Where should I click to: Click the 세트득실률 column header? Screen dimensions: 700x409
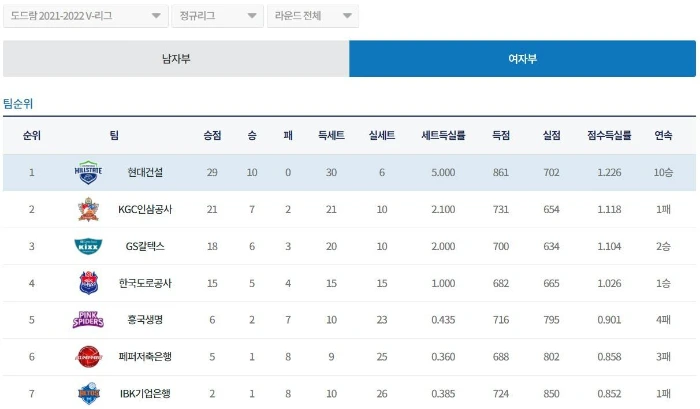tap(443, 135)
